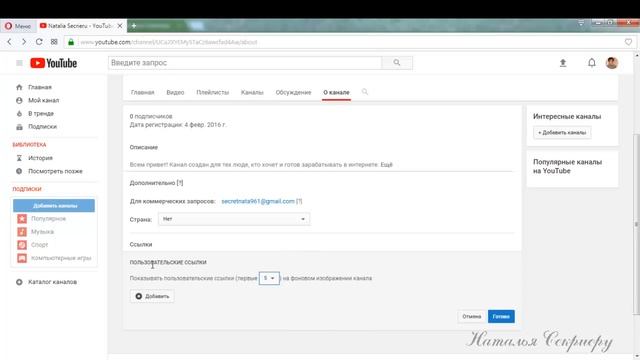Click the channel search magnifier icon
Viewport: 640px width, 360px height.
pos(364,92)
